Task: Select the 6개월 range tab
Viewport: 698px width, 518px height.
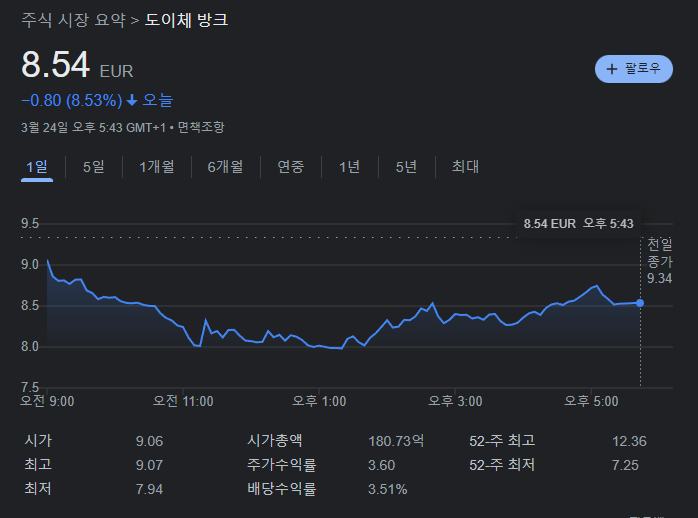Action: coord(225,167)
